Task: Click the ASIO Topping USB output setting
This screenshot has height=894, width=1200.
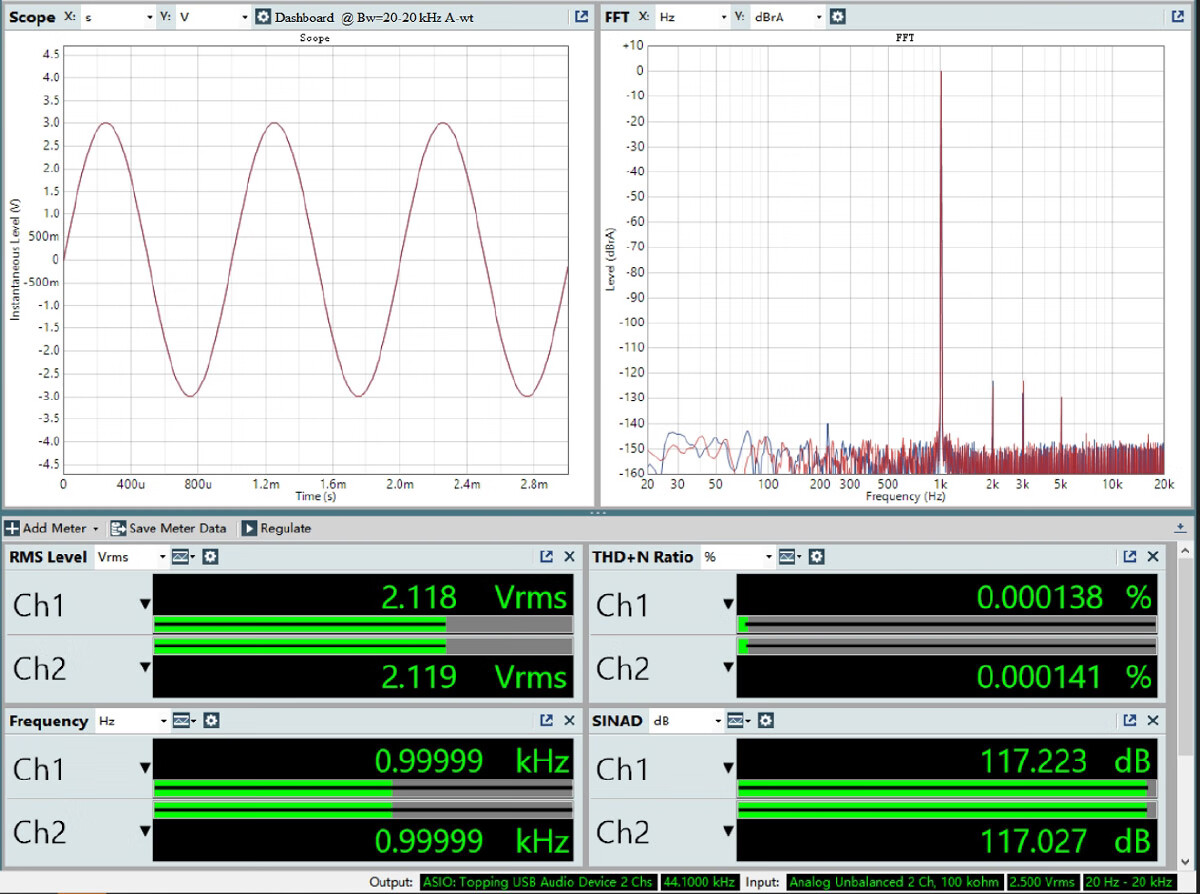Action: pos(538,882)
